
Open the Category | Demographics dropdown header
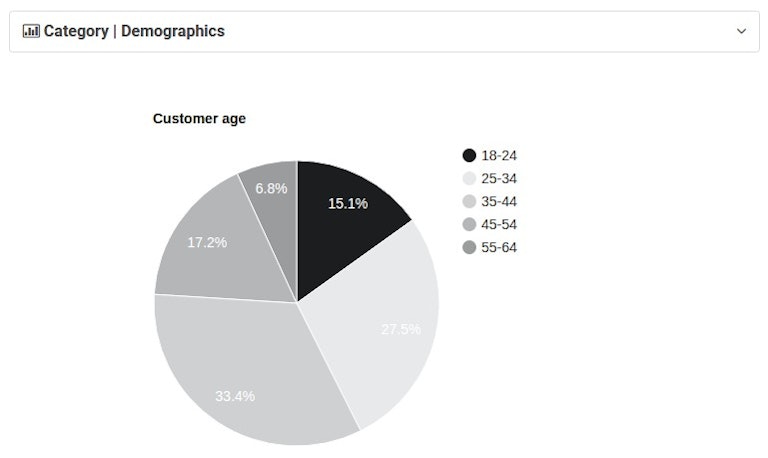tap(384, 31)
